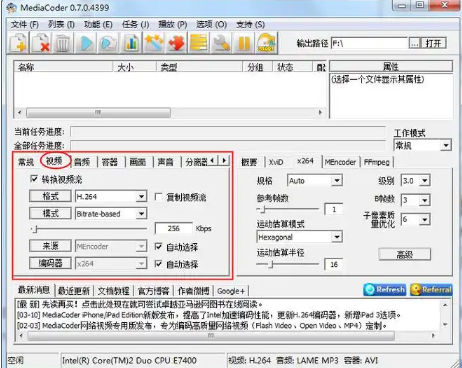462x368 pixels.
Task: Switch to the 容器 tab
Action: pyautogui.click(x=110, y=162)
